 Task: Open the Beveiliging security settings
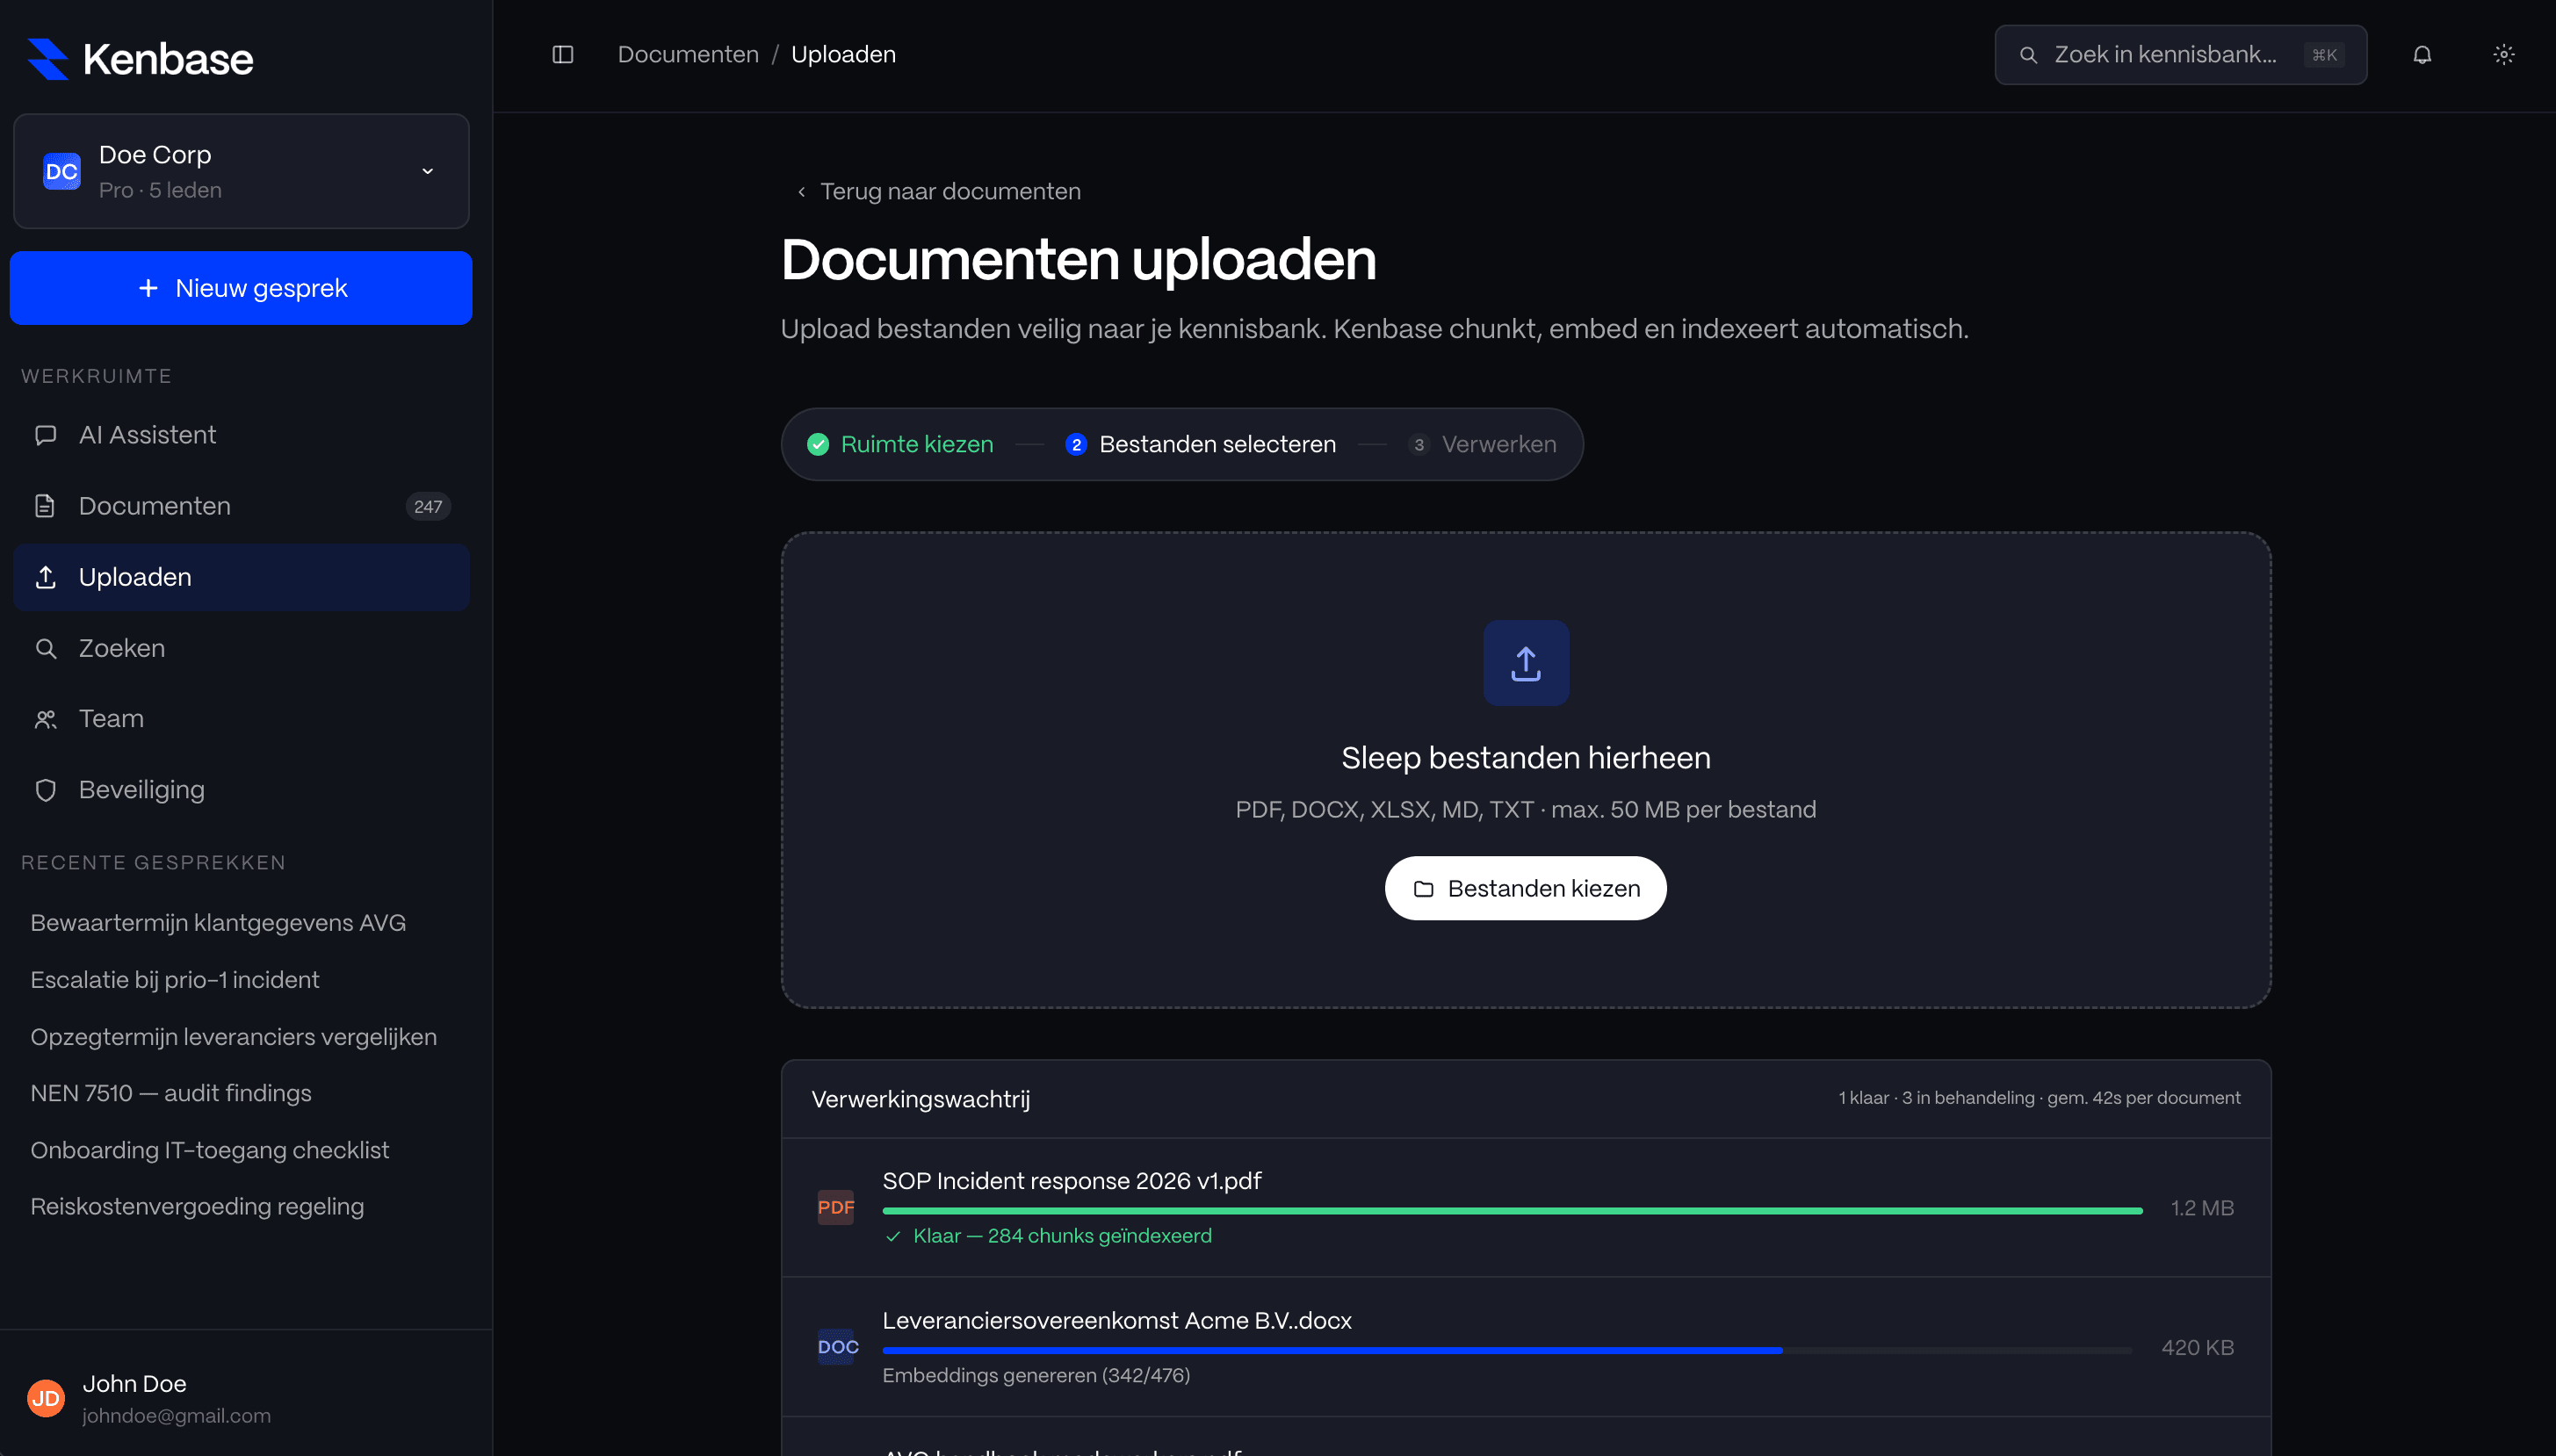coord(141,789)
